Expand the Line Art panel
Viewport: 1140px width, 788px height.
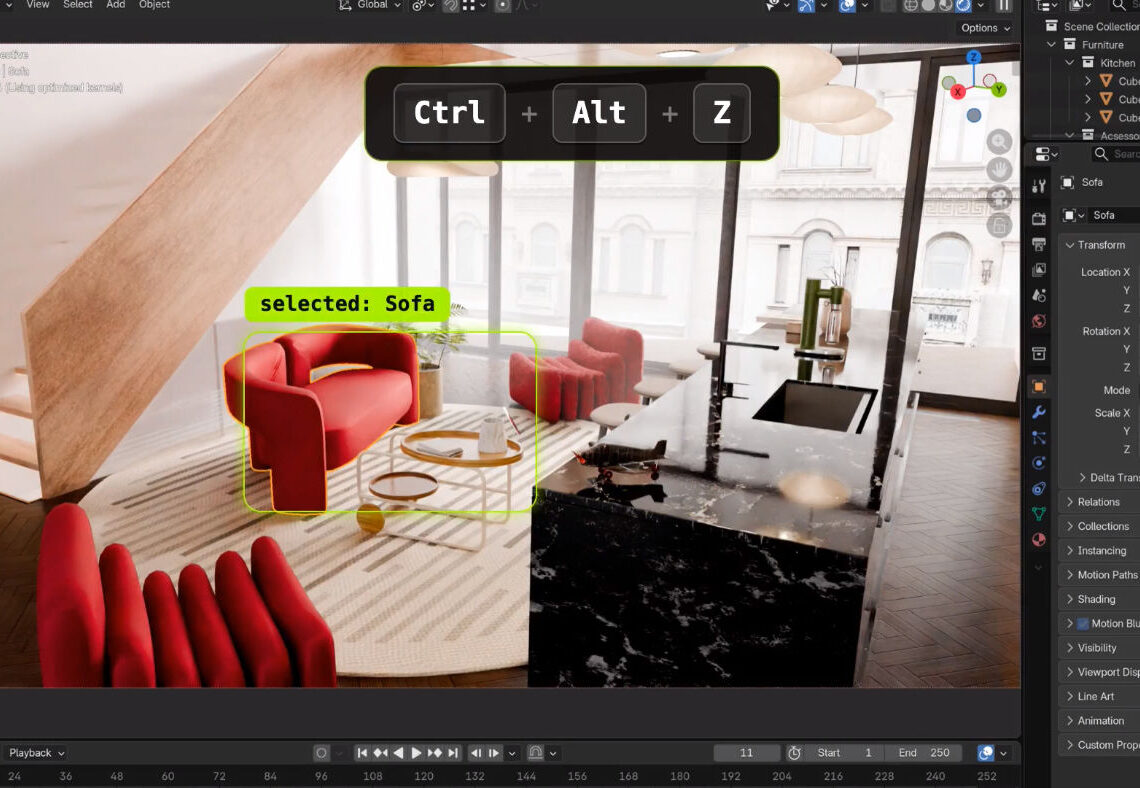click(1099, 696)
